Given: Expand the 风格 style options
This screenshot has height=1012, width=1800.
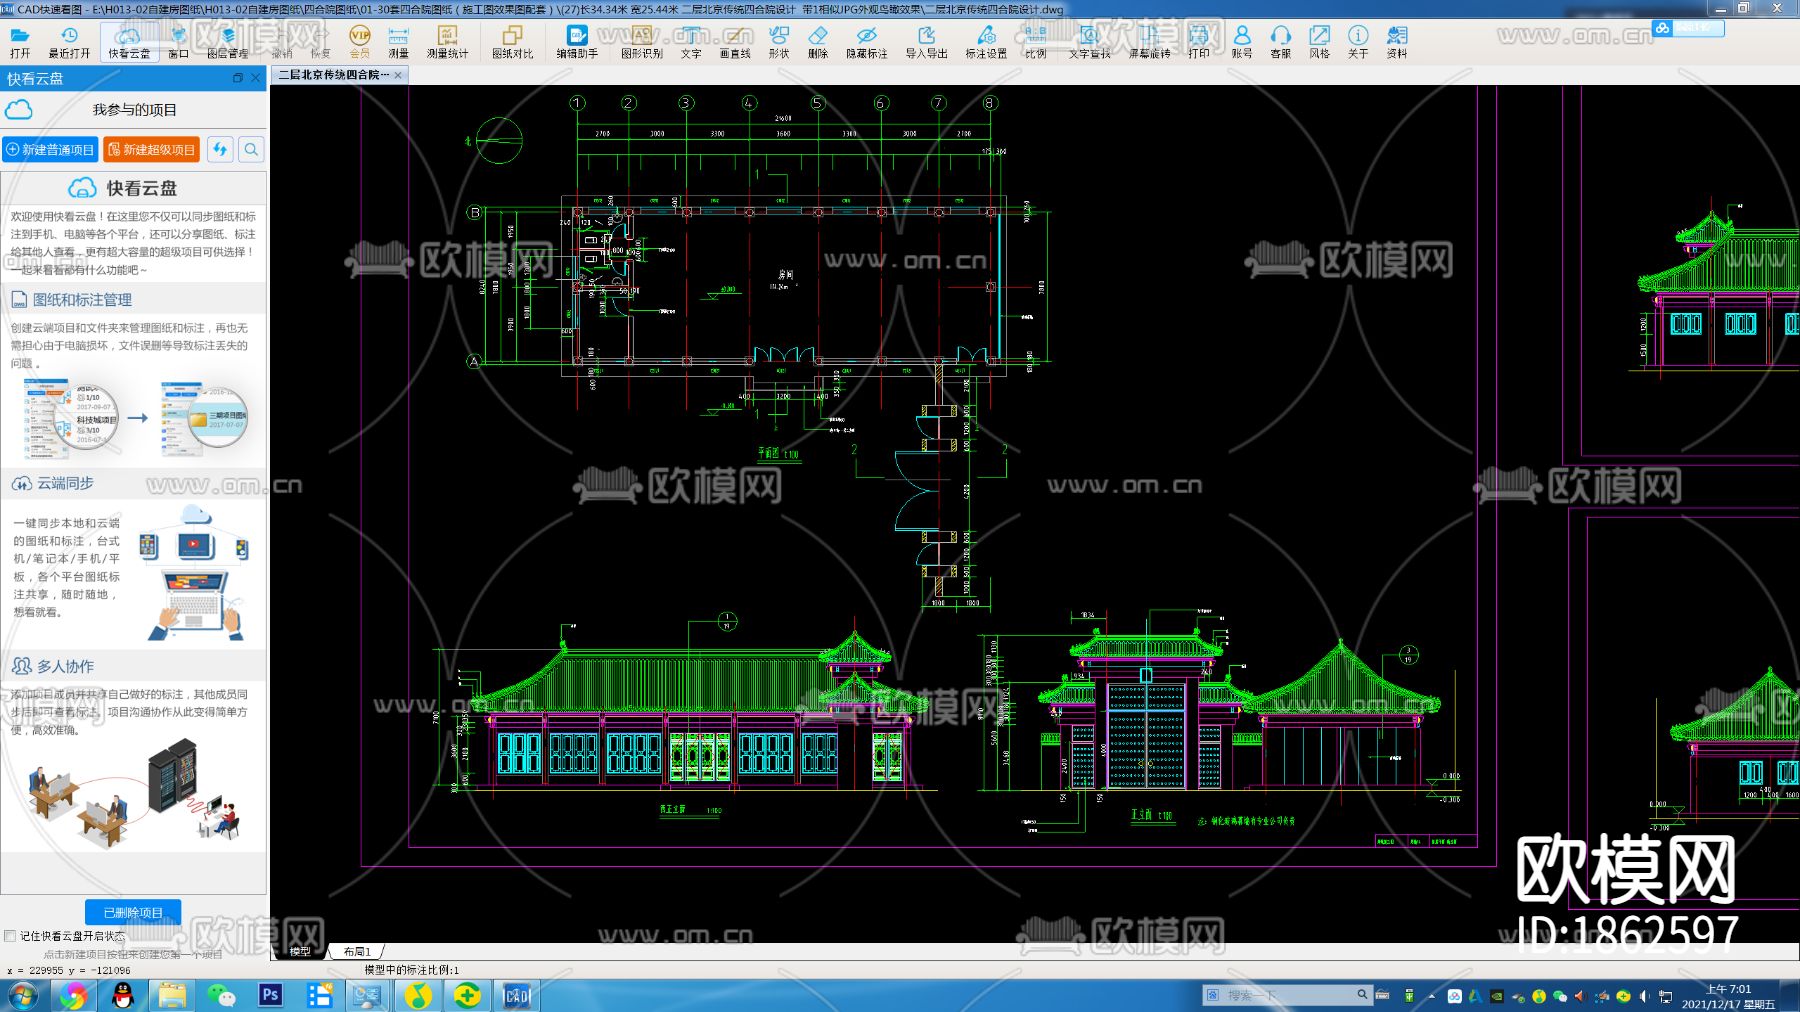Looking at the screenshot, I should pyautogui.click(x=1319, y=42).
